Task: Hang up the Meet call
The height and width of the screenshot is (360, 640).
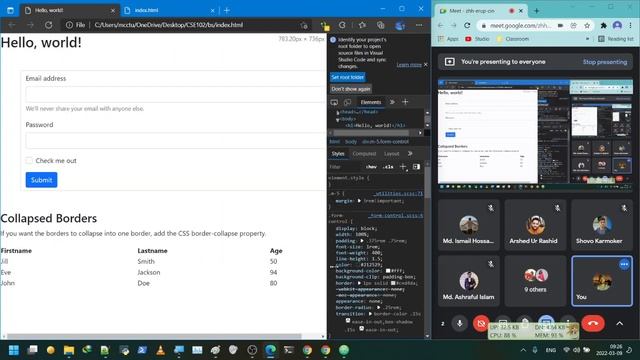Action: pyautogui.click(x=593, y=323)
